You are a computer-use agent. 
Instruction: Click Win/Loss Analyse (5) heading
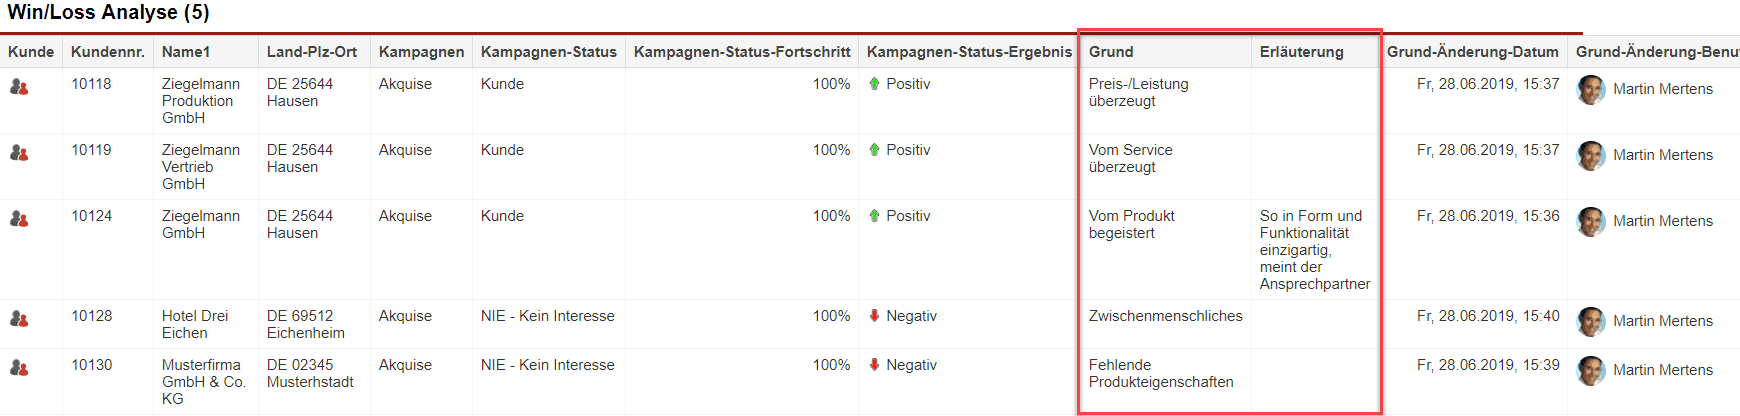point(108,13)
